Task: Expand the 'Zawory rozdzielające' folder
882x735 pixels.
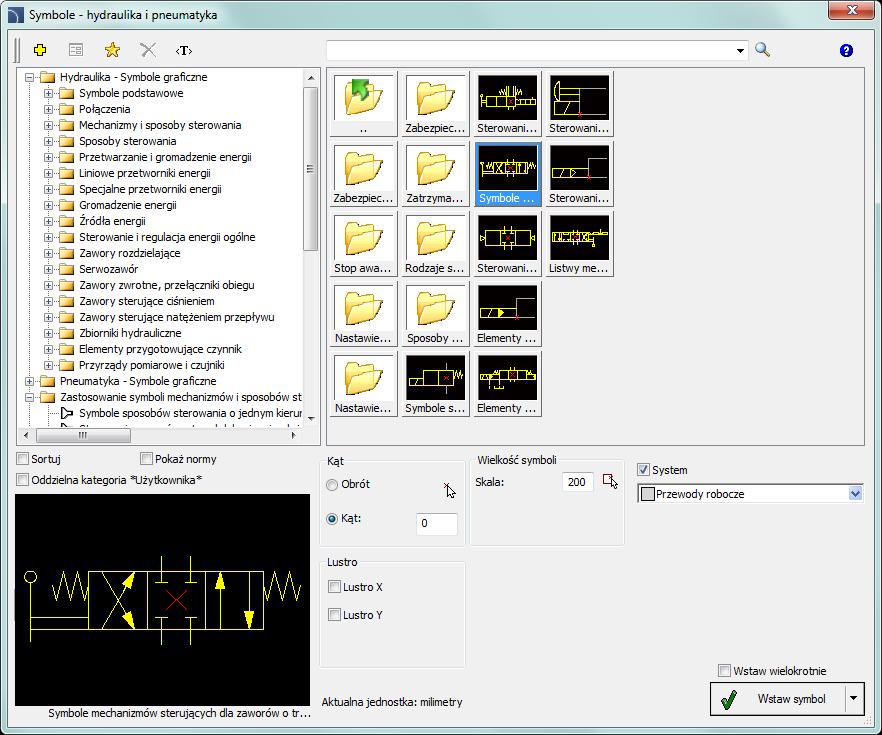Action: click(48, 253)
